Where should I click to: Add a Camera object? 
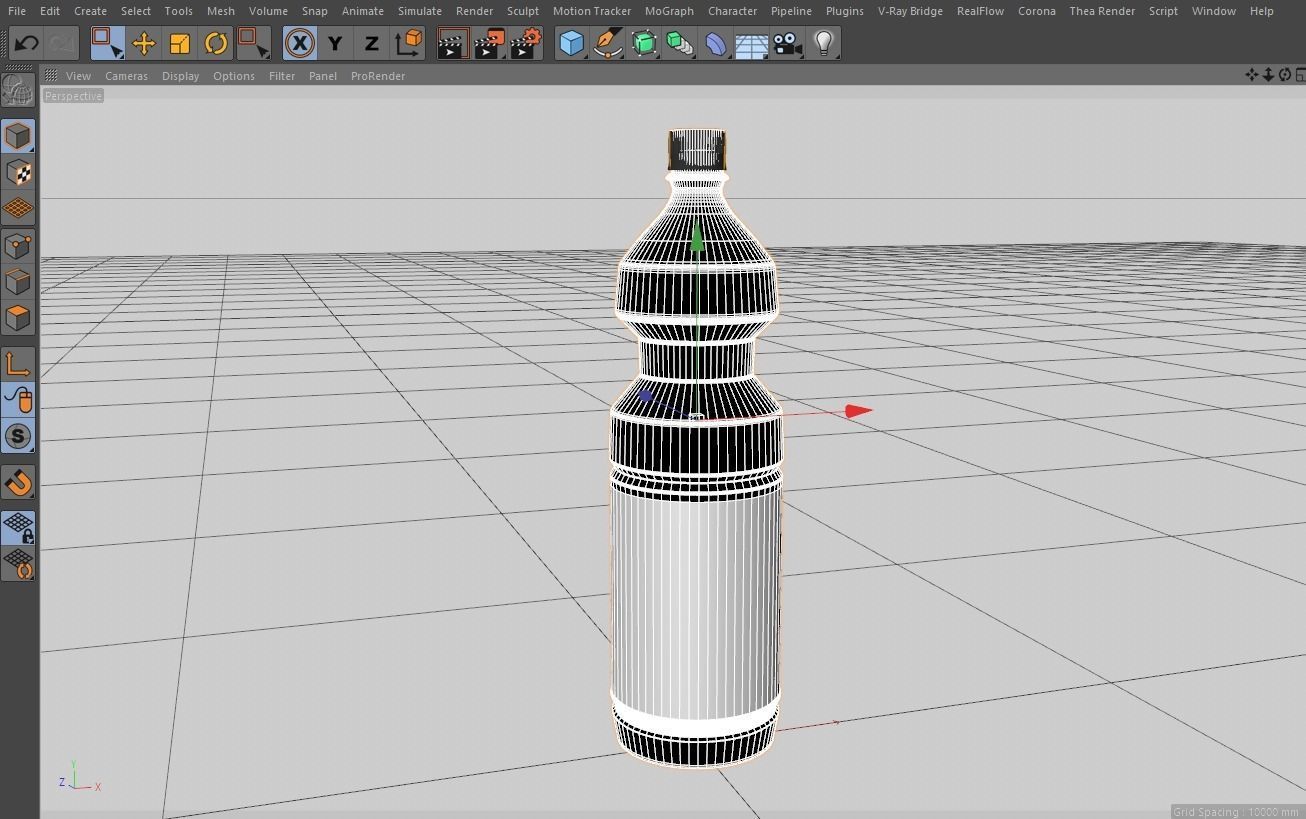788,43
